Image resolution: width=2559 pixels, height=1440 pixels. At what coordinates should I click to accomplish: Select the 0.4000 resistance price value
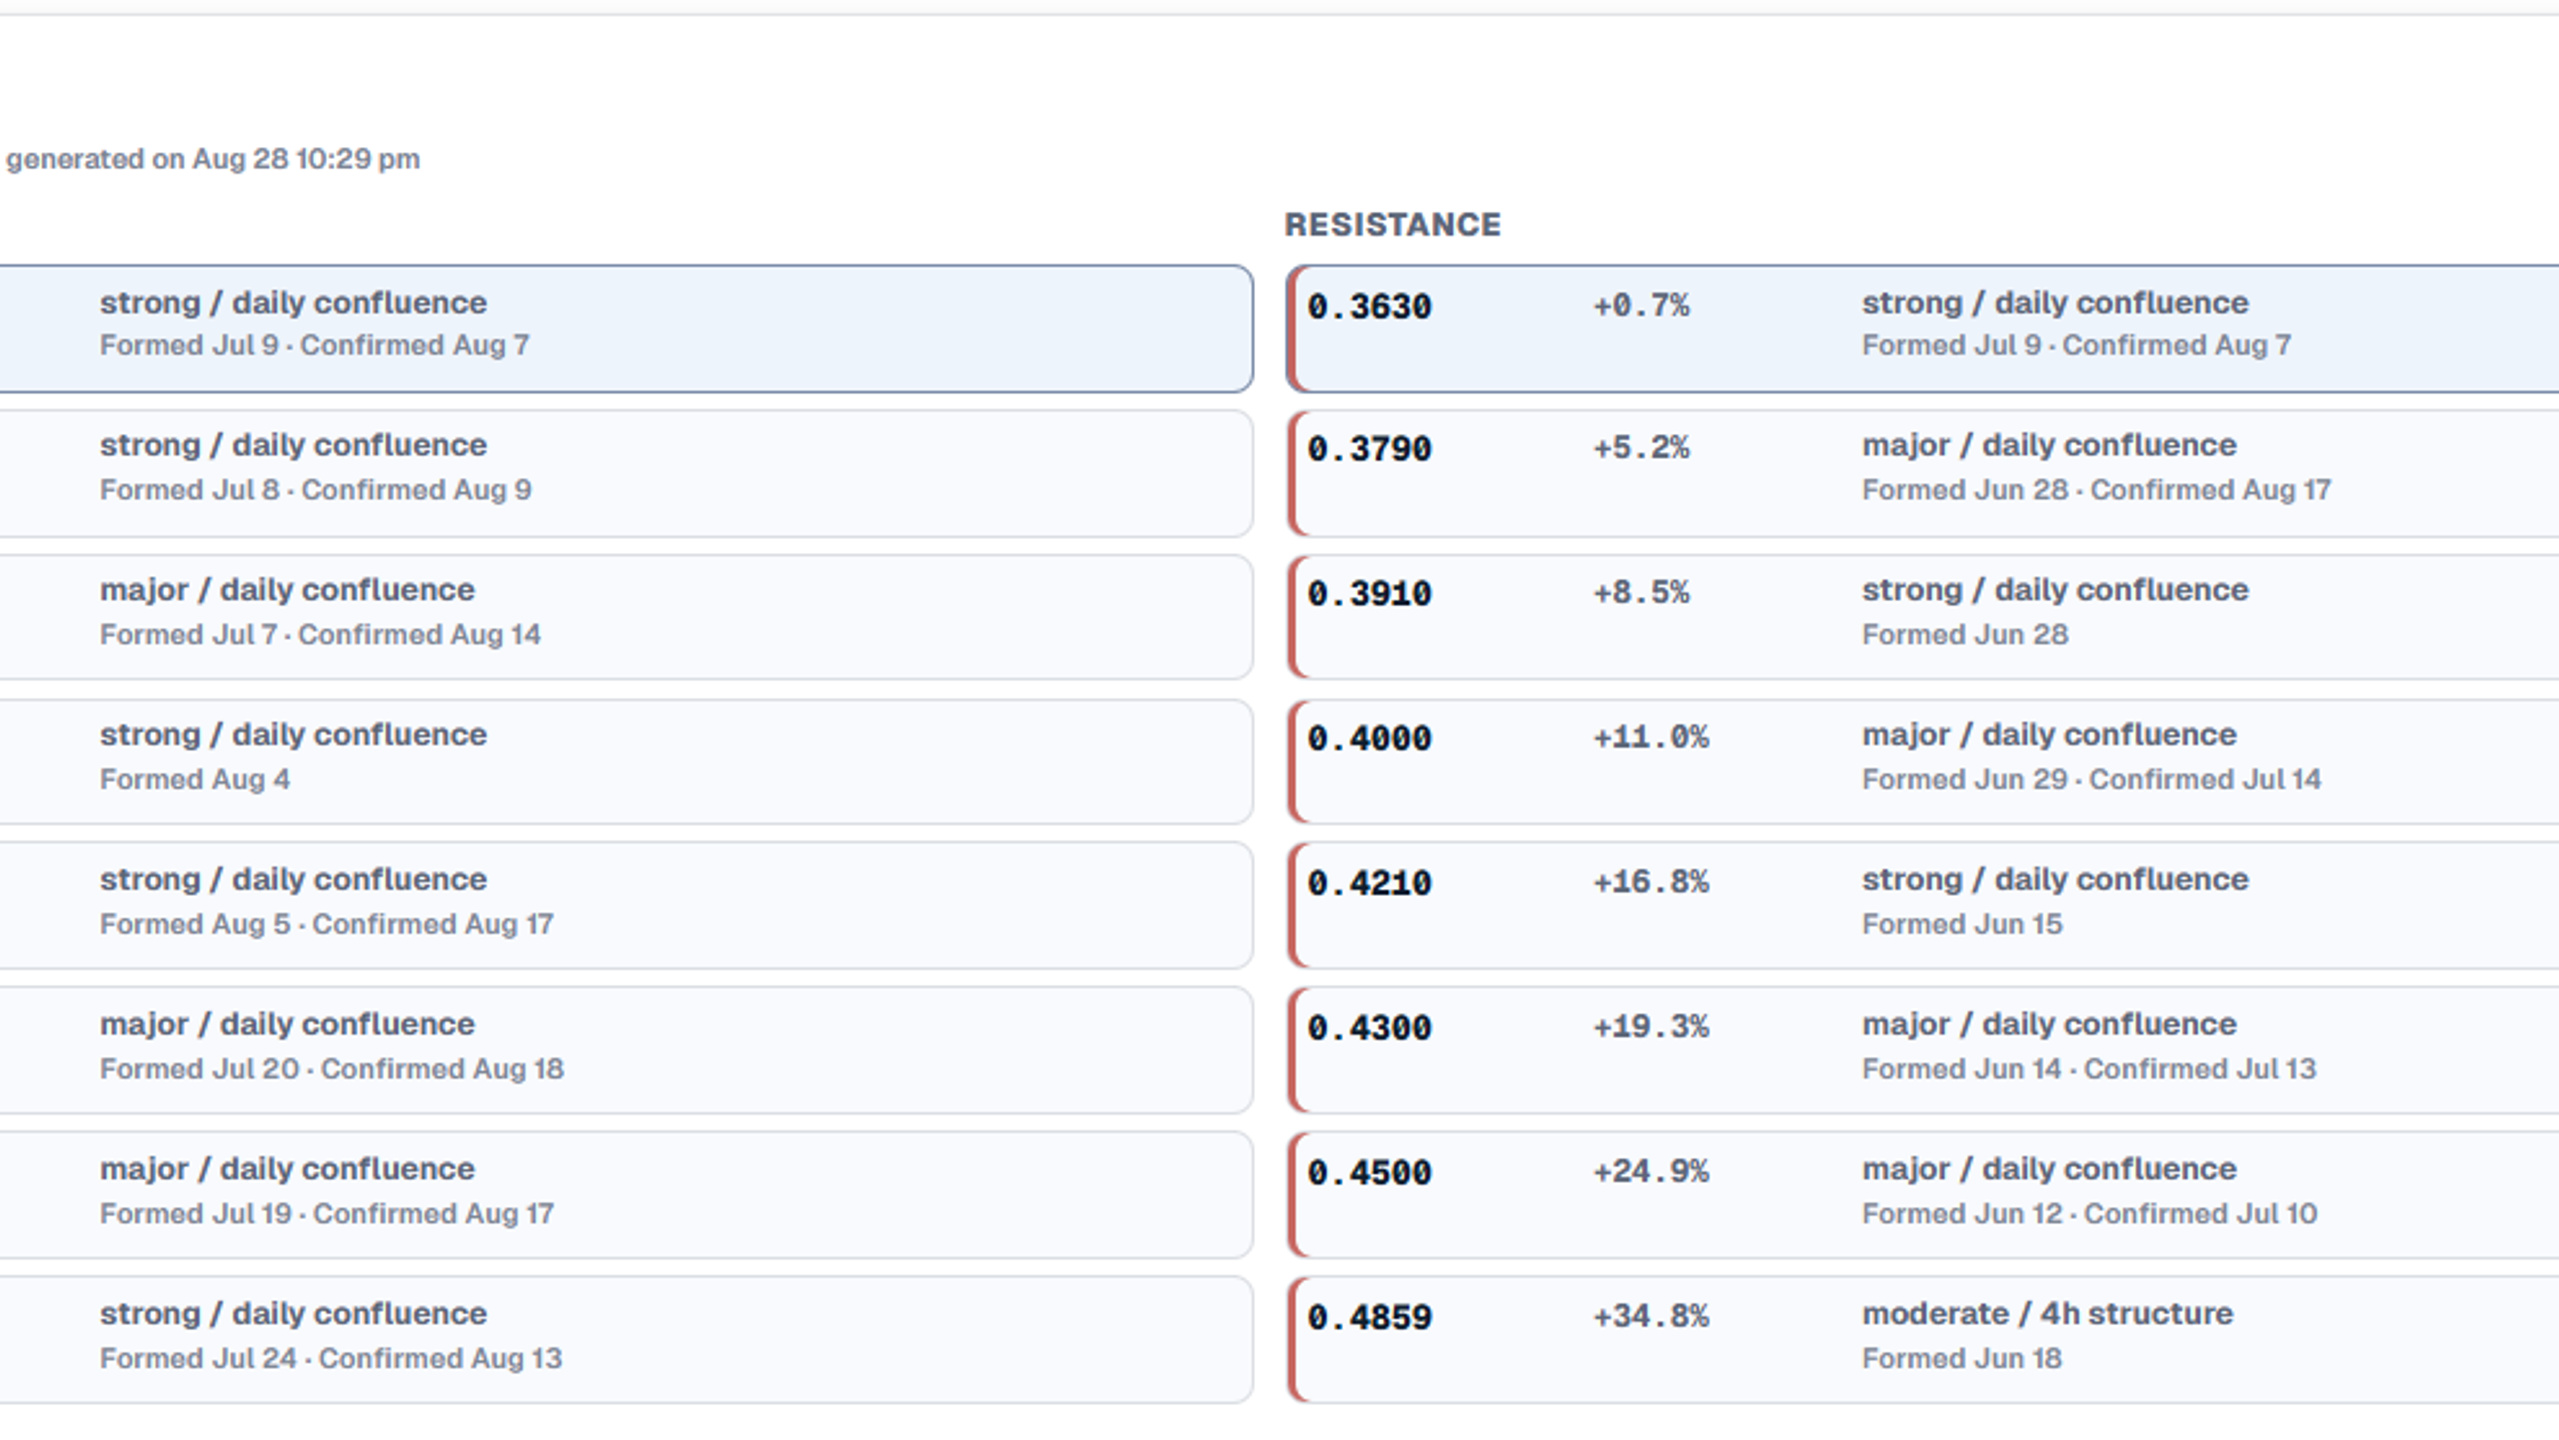point(1369,739)
